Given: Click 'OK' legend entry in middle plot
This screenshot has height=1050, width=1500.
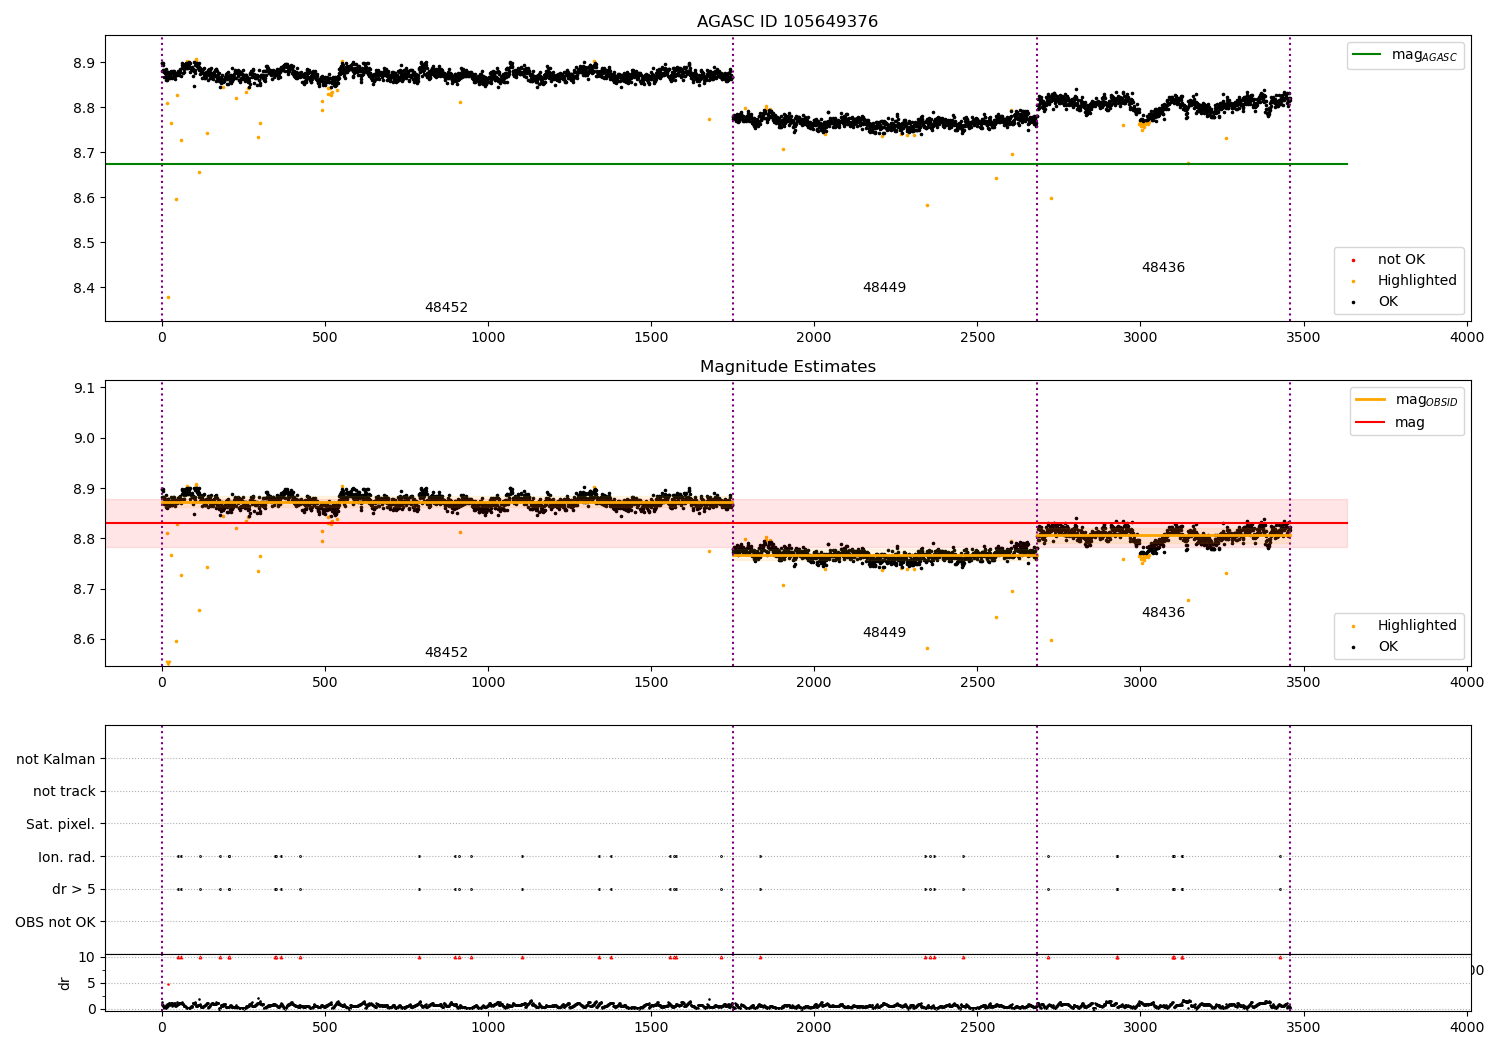Looking at the screenshot, I should click(1376, 647).
